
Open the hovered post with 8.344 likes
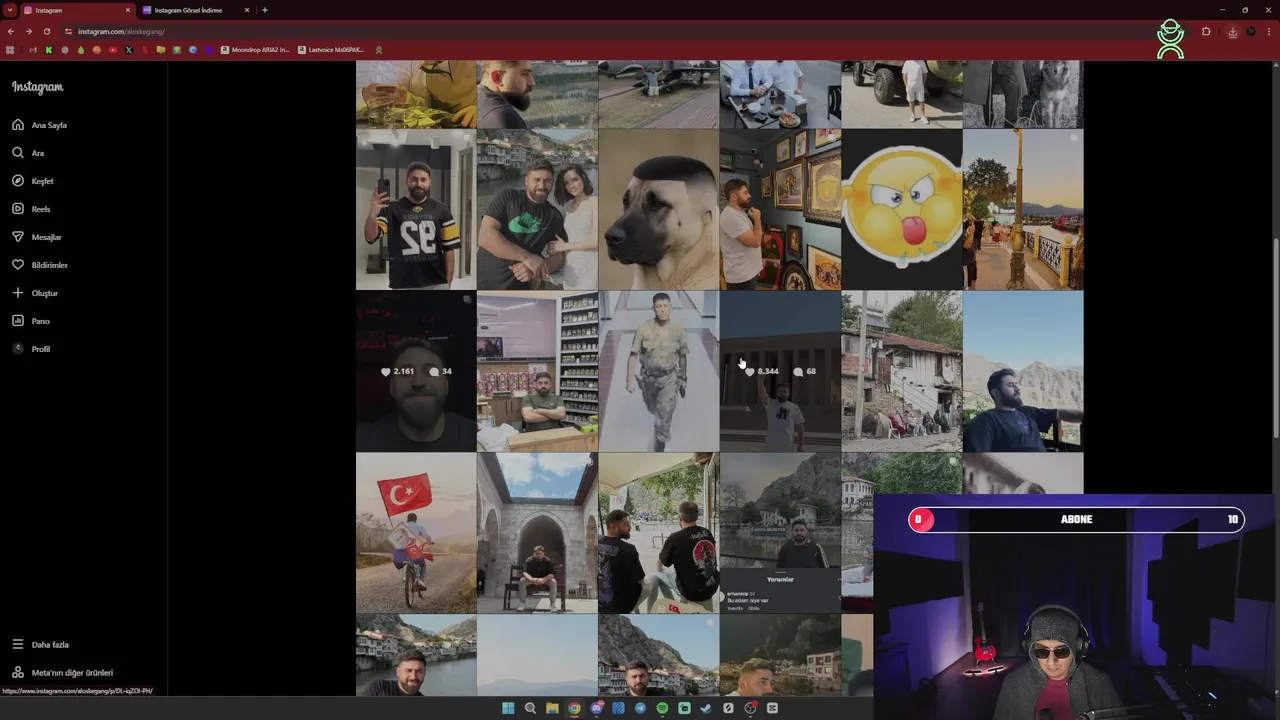coord(780,371)
